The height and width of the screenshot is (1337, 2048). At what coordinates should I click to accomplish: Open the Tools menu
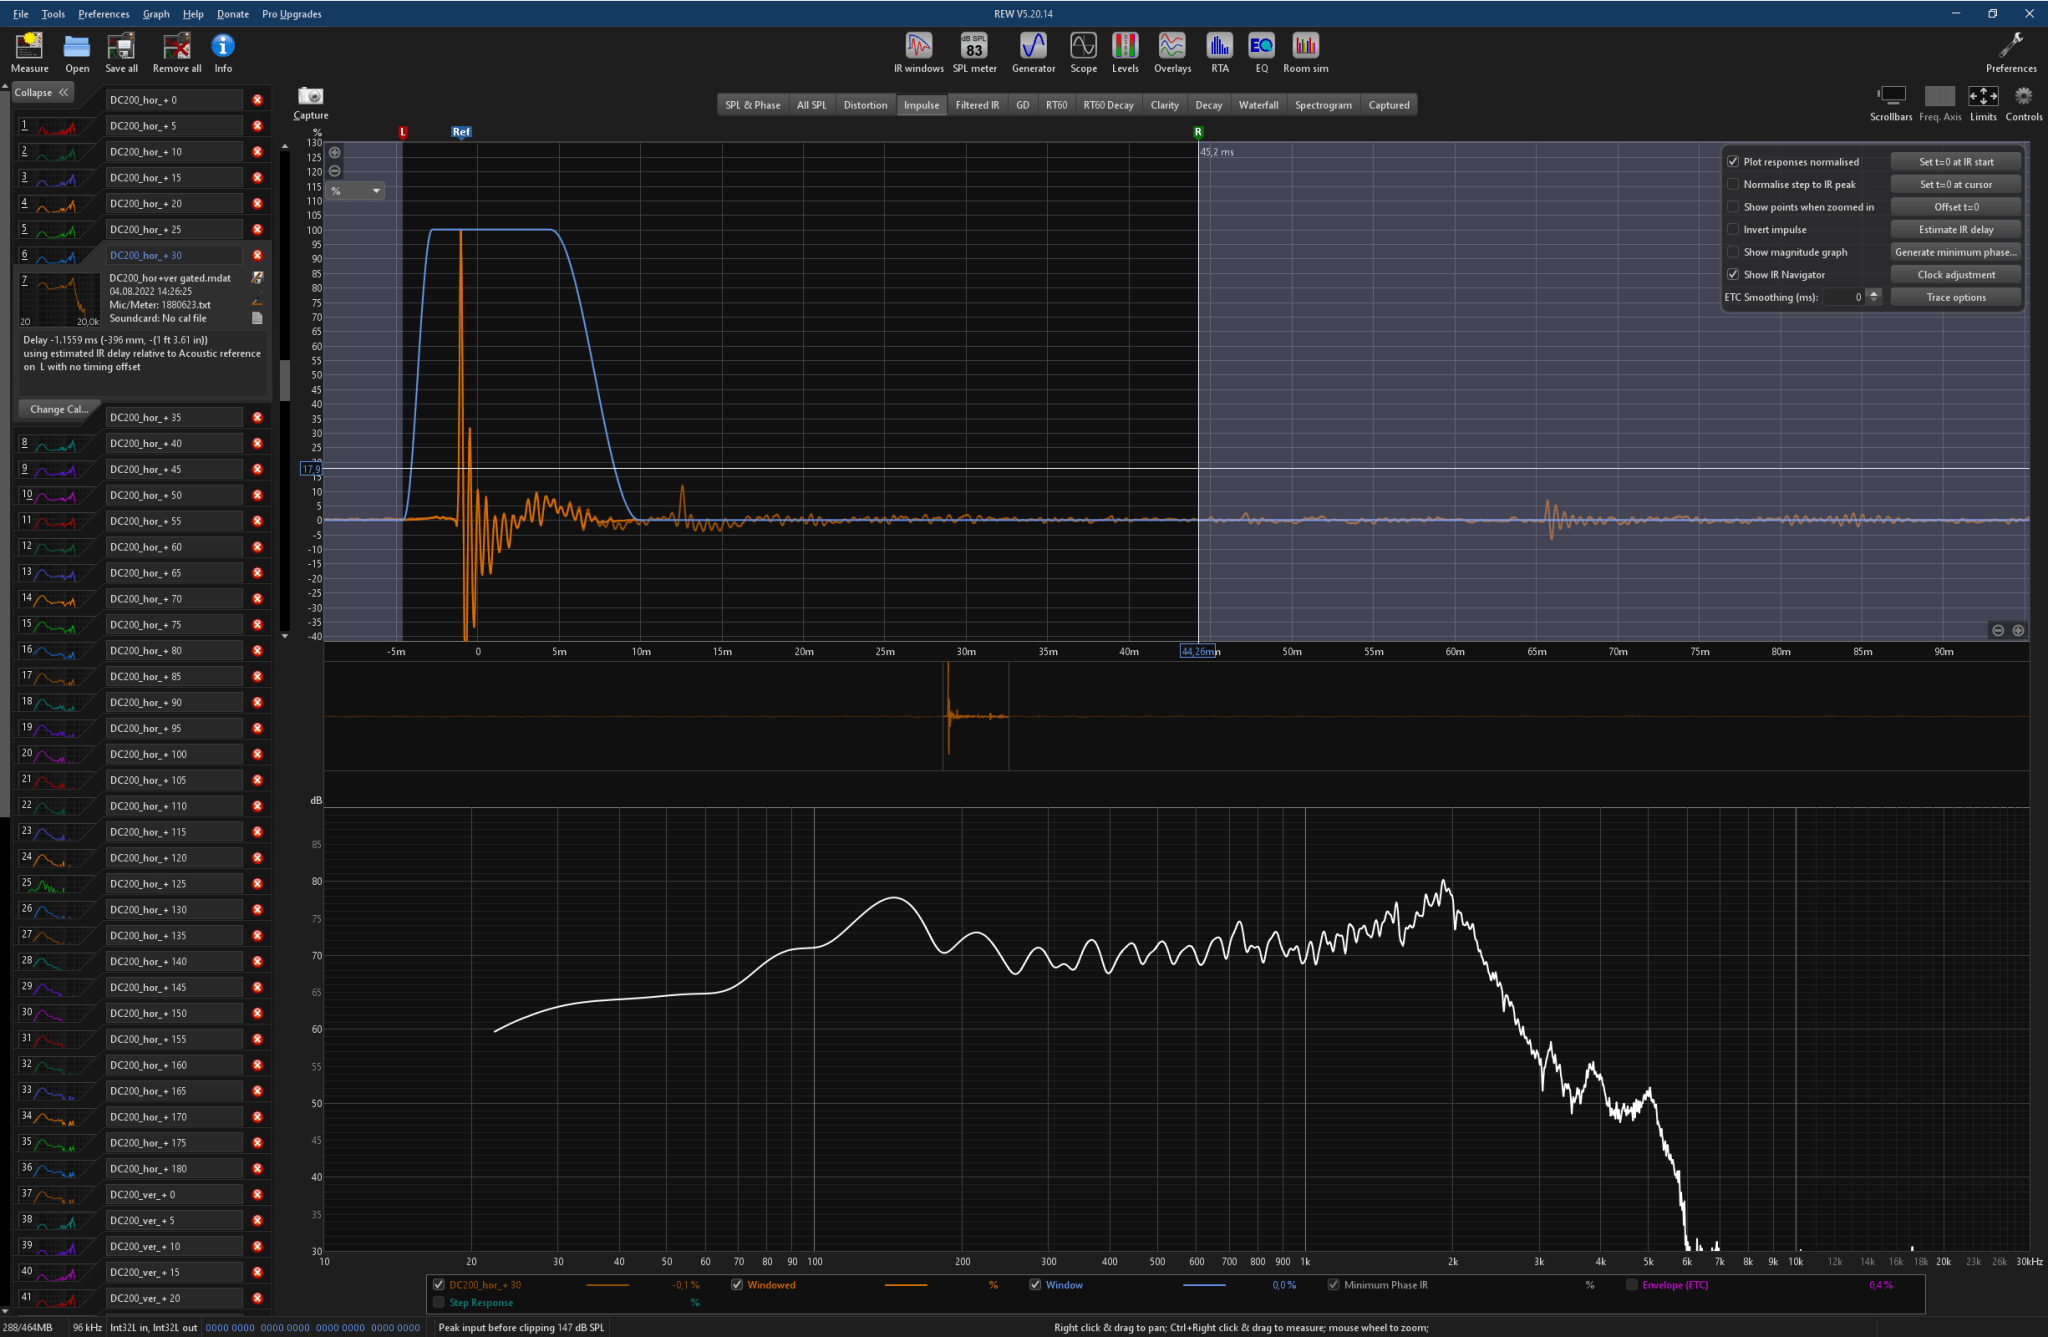[53, 14]
